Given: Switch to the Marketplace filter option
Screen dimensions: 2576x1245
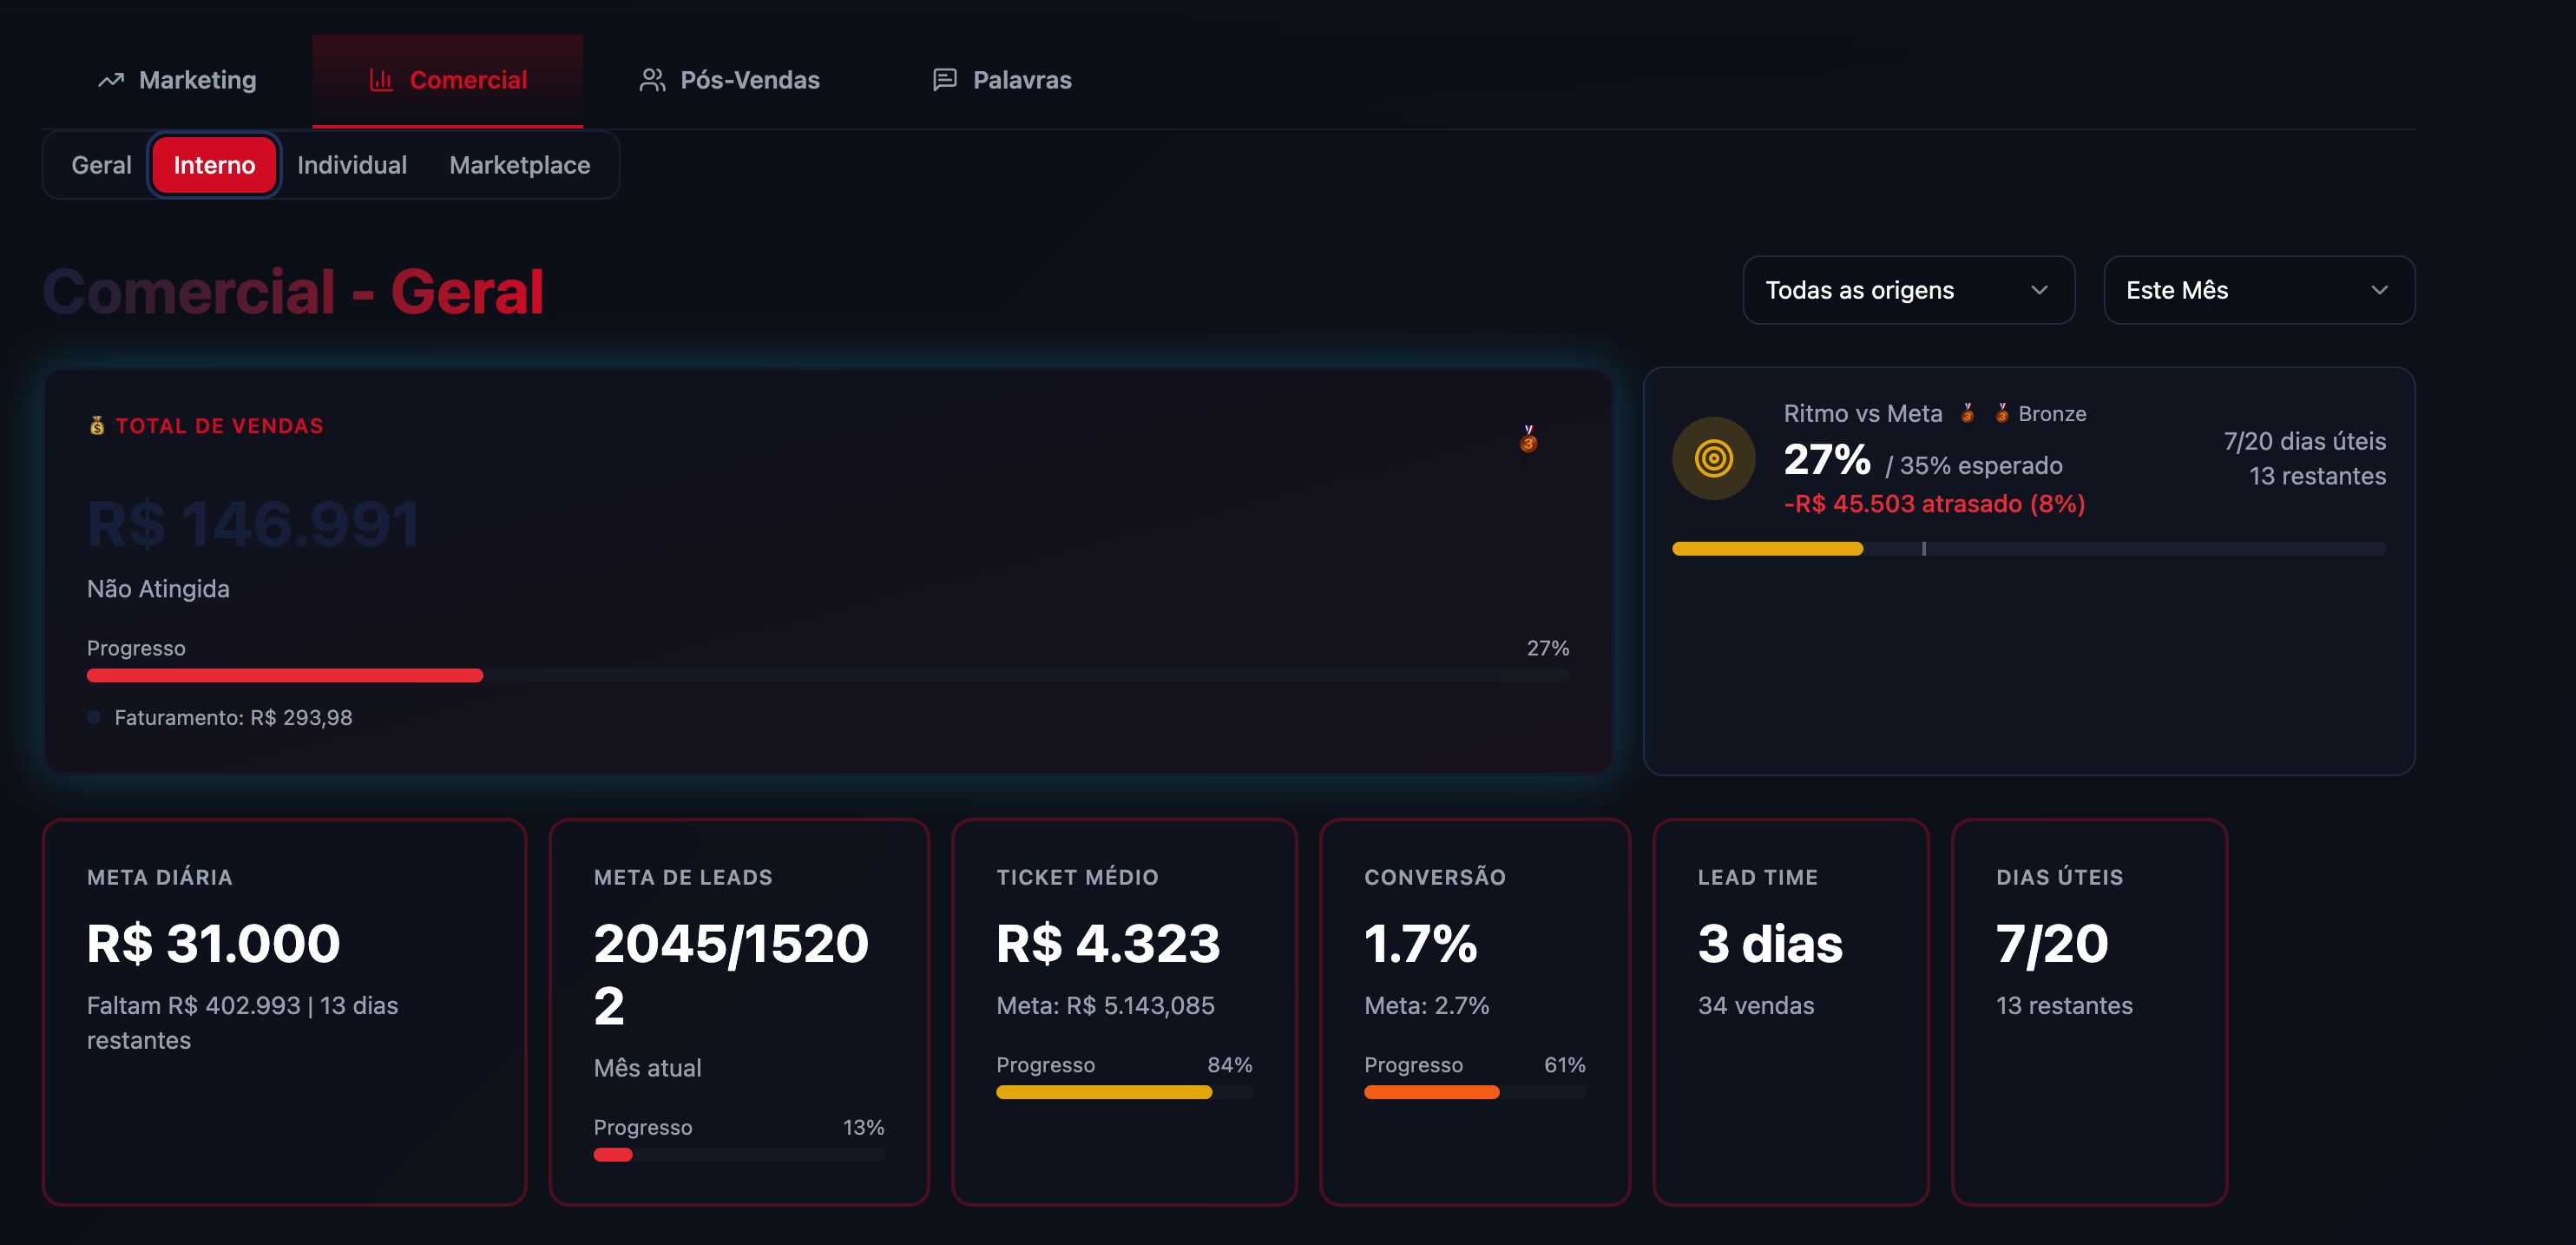Looking at the screenshot, I should [x=521, y=165].
